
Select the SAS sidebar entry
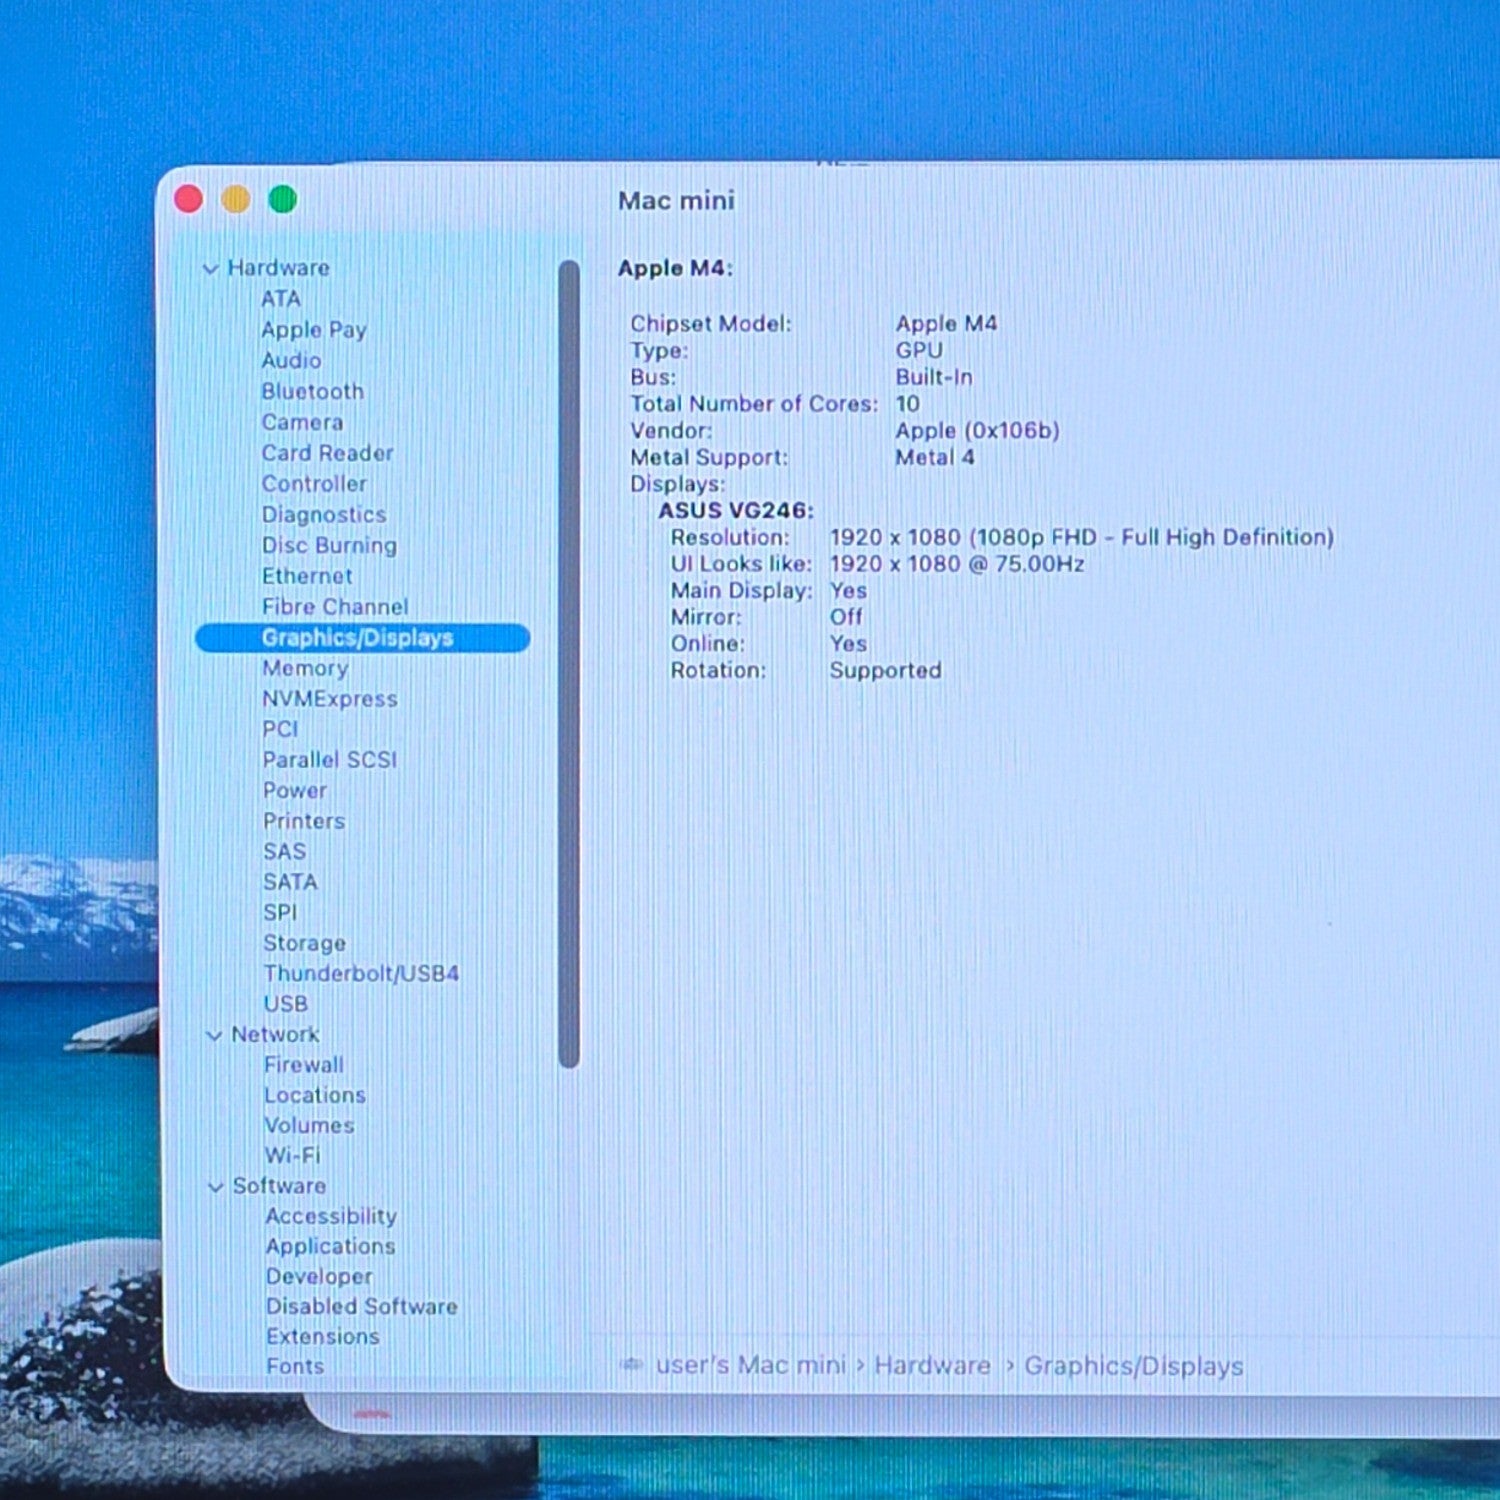click(x=284, y=852)
